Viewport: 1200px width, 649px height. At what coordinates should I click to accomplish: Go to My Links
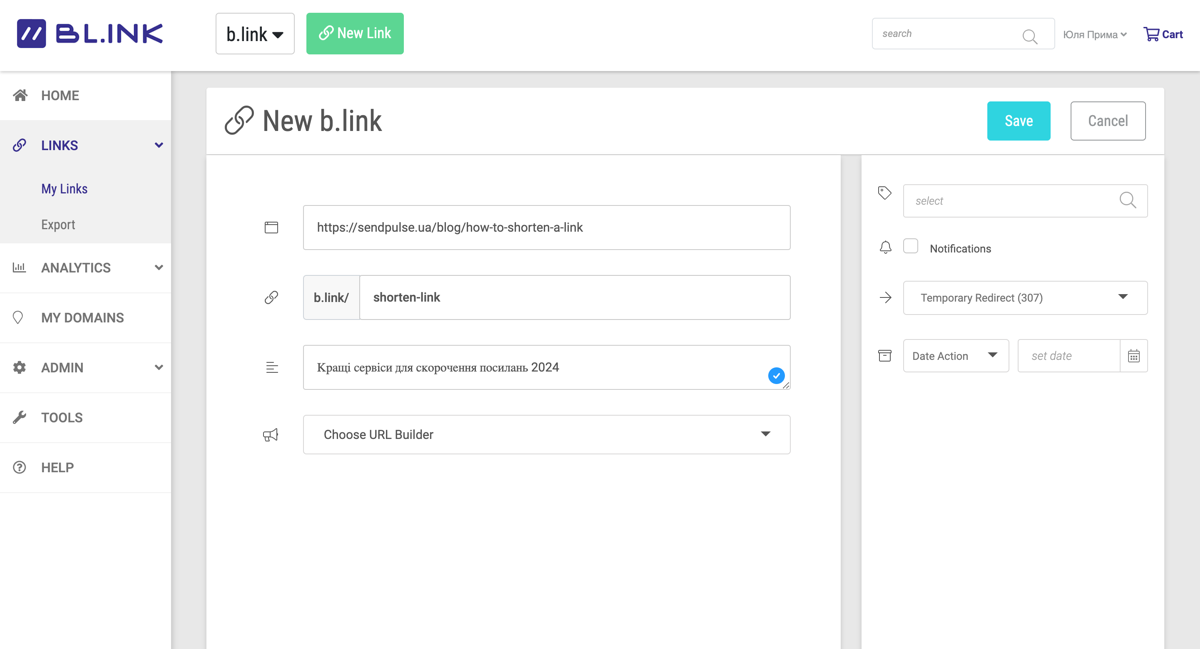pyautogui.click(x=64, y=188)
